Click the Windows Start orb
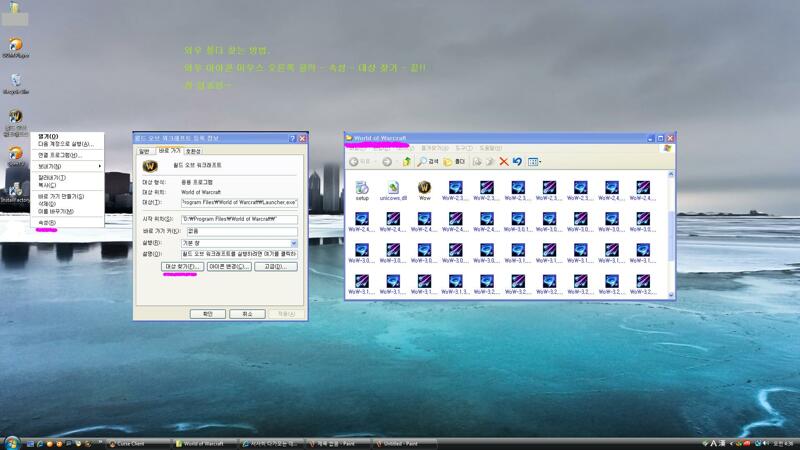Screen dimensions: 800x450 pos(12,443)
